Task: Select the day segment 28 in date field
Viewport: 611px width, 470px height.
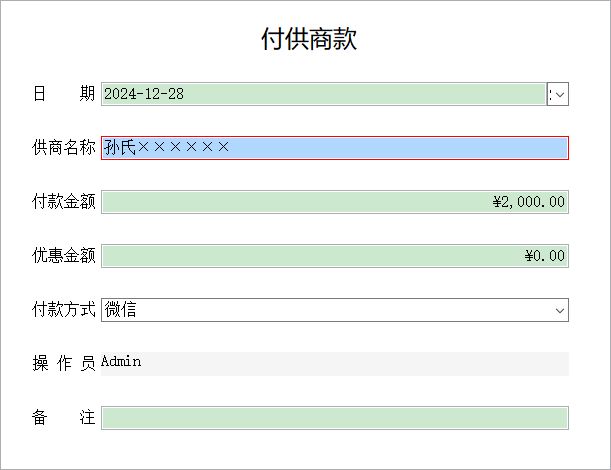Action: 176,94
